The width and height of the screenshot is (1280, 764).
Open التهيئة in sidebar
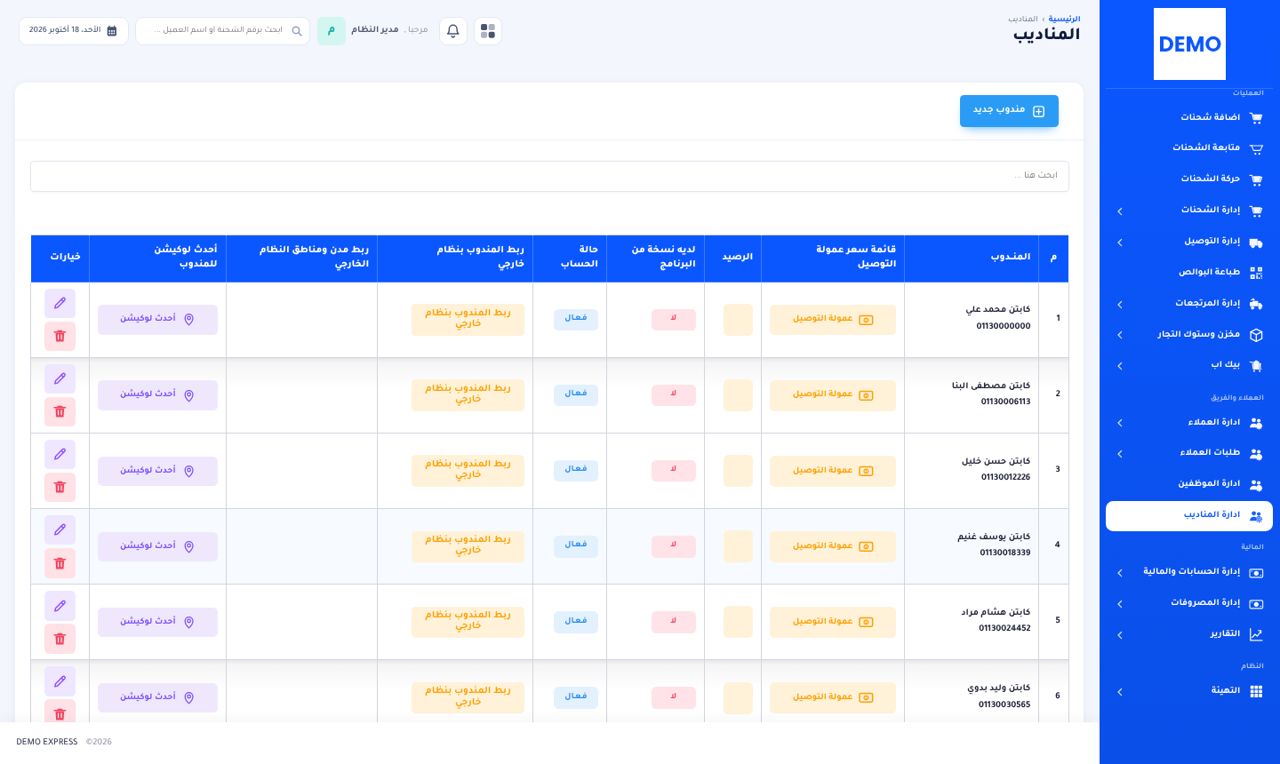tap(1189, 692)
